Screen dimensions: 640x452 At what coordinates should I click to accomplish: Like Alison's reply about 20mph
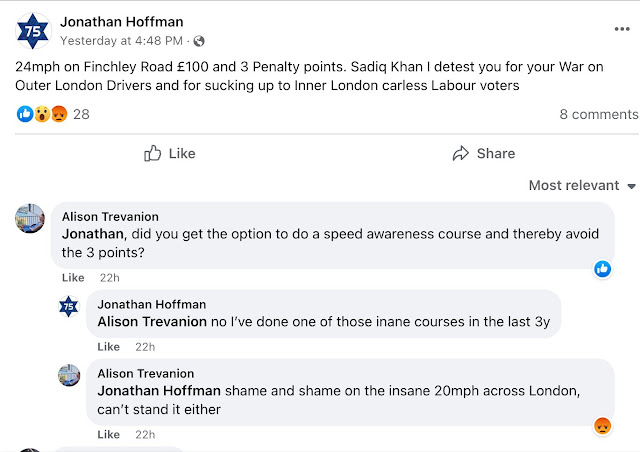pos(109,434)
